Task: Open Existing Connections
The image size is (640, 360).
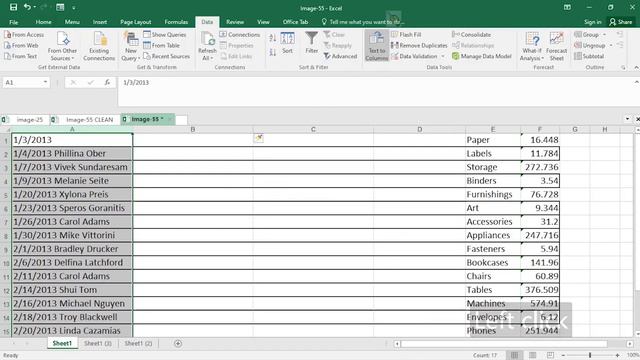Action: 99,46
